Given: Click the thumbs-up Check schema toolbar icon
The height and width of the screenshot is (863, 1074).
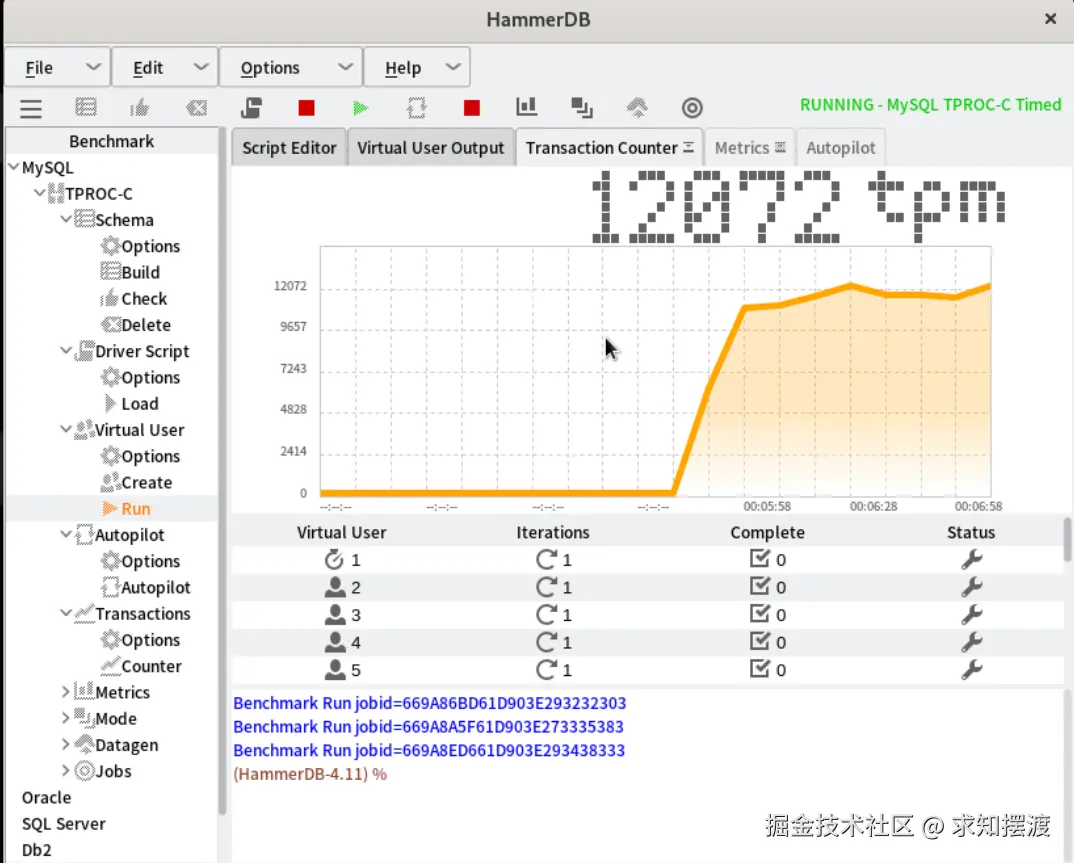Looking at the screenshot, I should coord(140,108).
